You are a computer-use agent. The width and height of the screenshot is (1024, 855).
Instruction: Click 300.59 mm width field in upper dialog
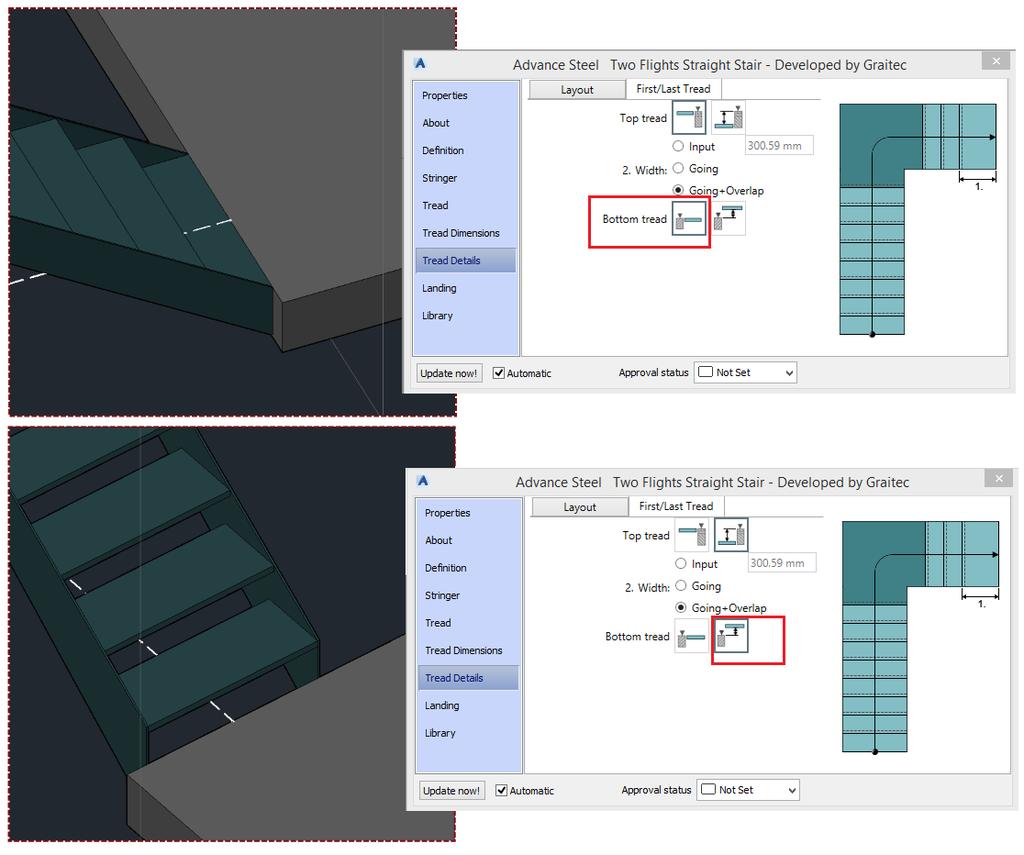click(778, 146)
